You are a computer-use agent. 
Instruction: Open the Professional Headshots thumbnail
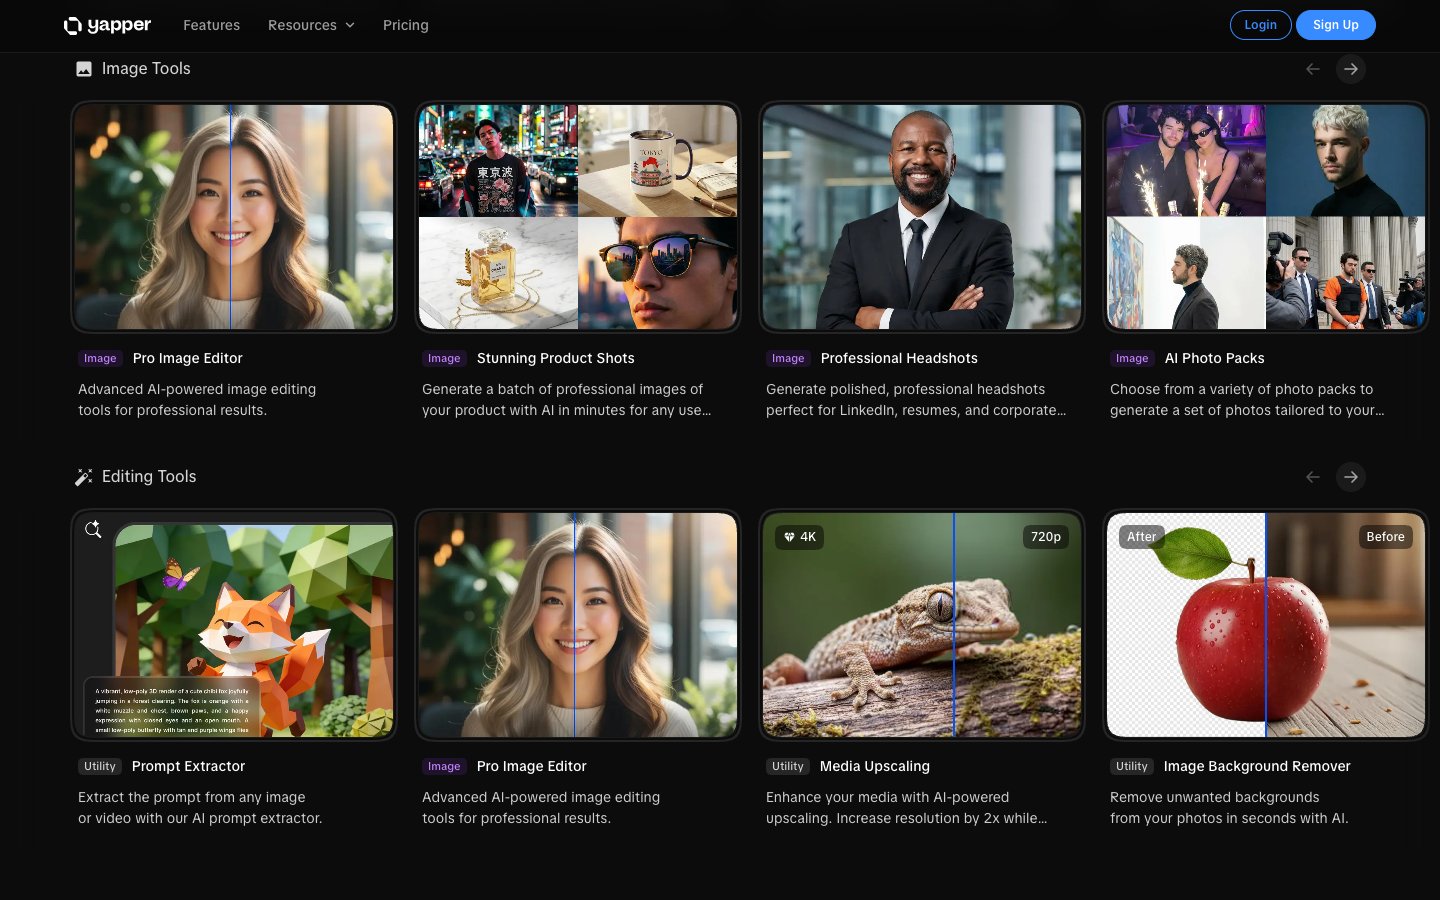click(921, 217)
